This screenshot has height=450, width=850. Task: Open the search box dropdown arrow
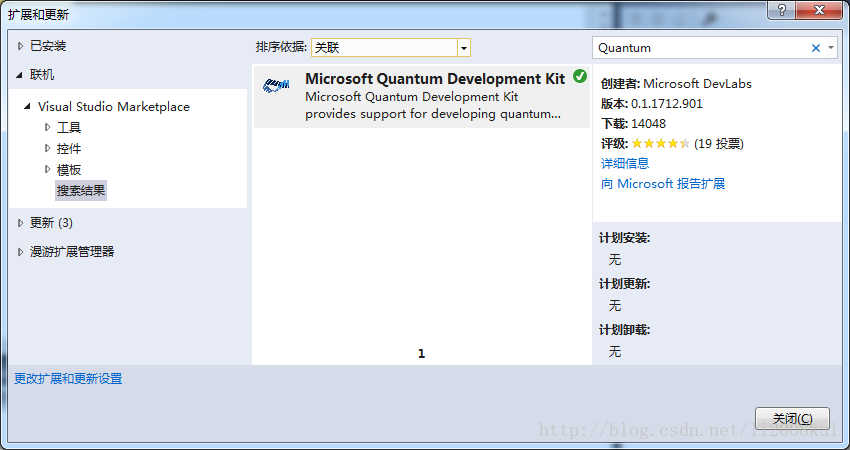(831, 48)
